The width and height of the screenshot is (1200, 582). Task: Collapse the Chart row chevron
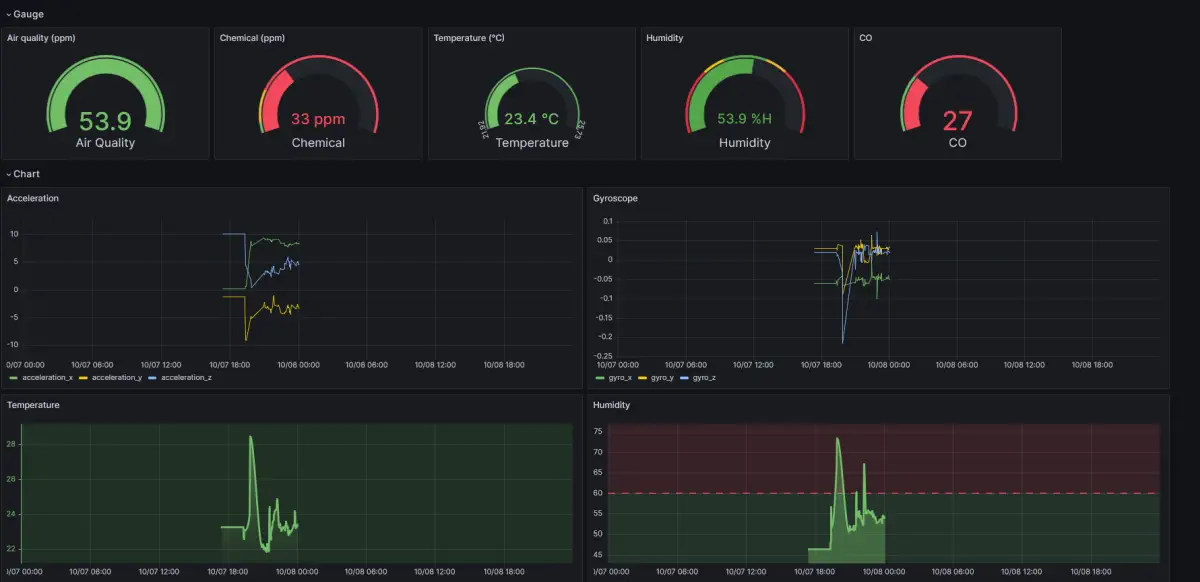click(x=8, y=174)
